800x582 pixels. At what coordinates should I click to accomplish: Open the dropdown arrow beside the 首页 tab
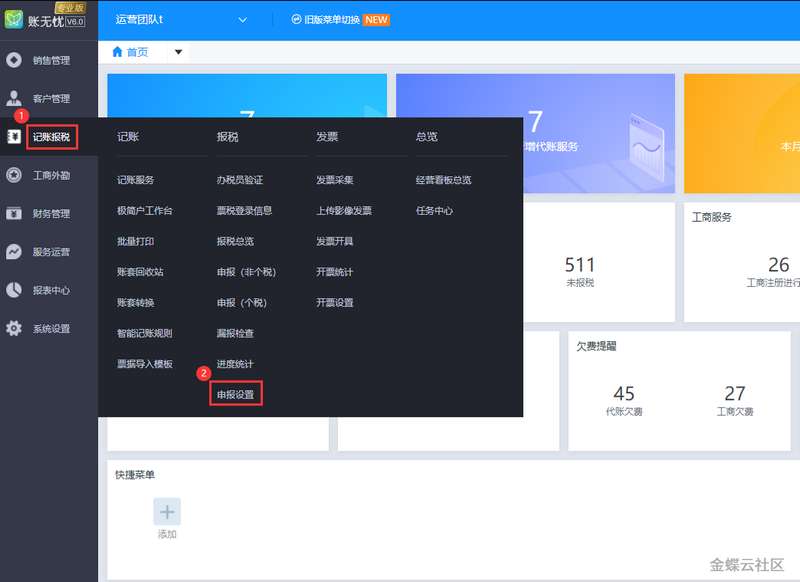(x=178, y=52)
